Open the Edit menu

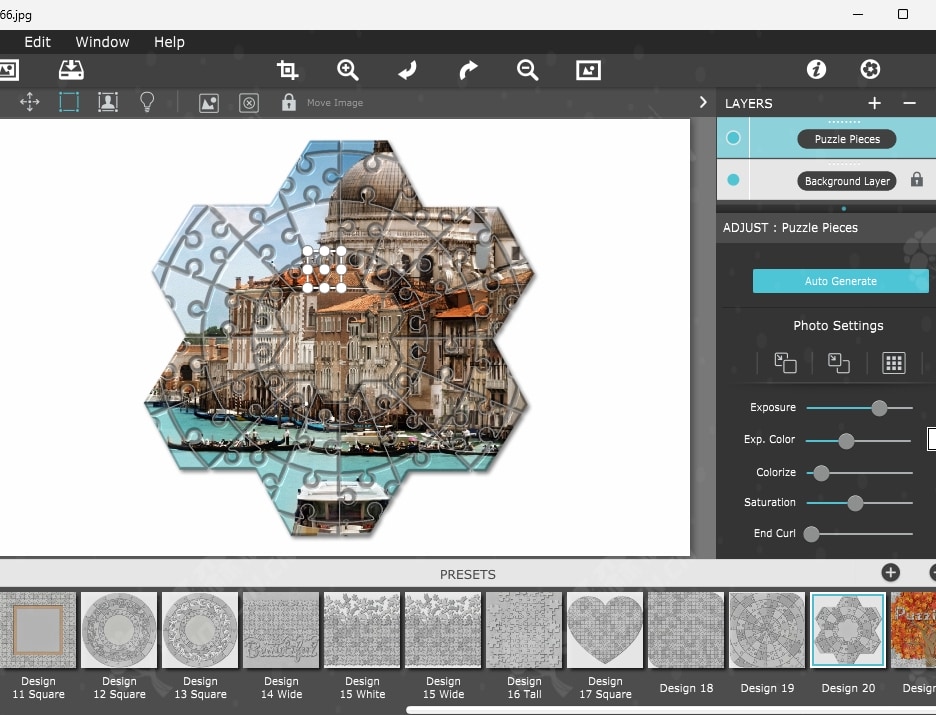tap(38, 42)
